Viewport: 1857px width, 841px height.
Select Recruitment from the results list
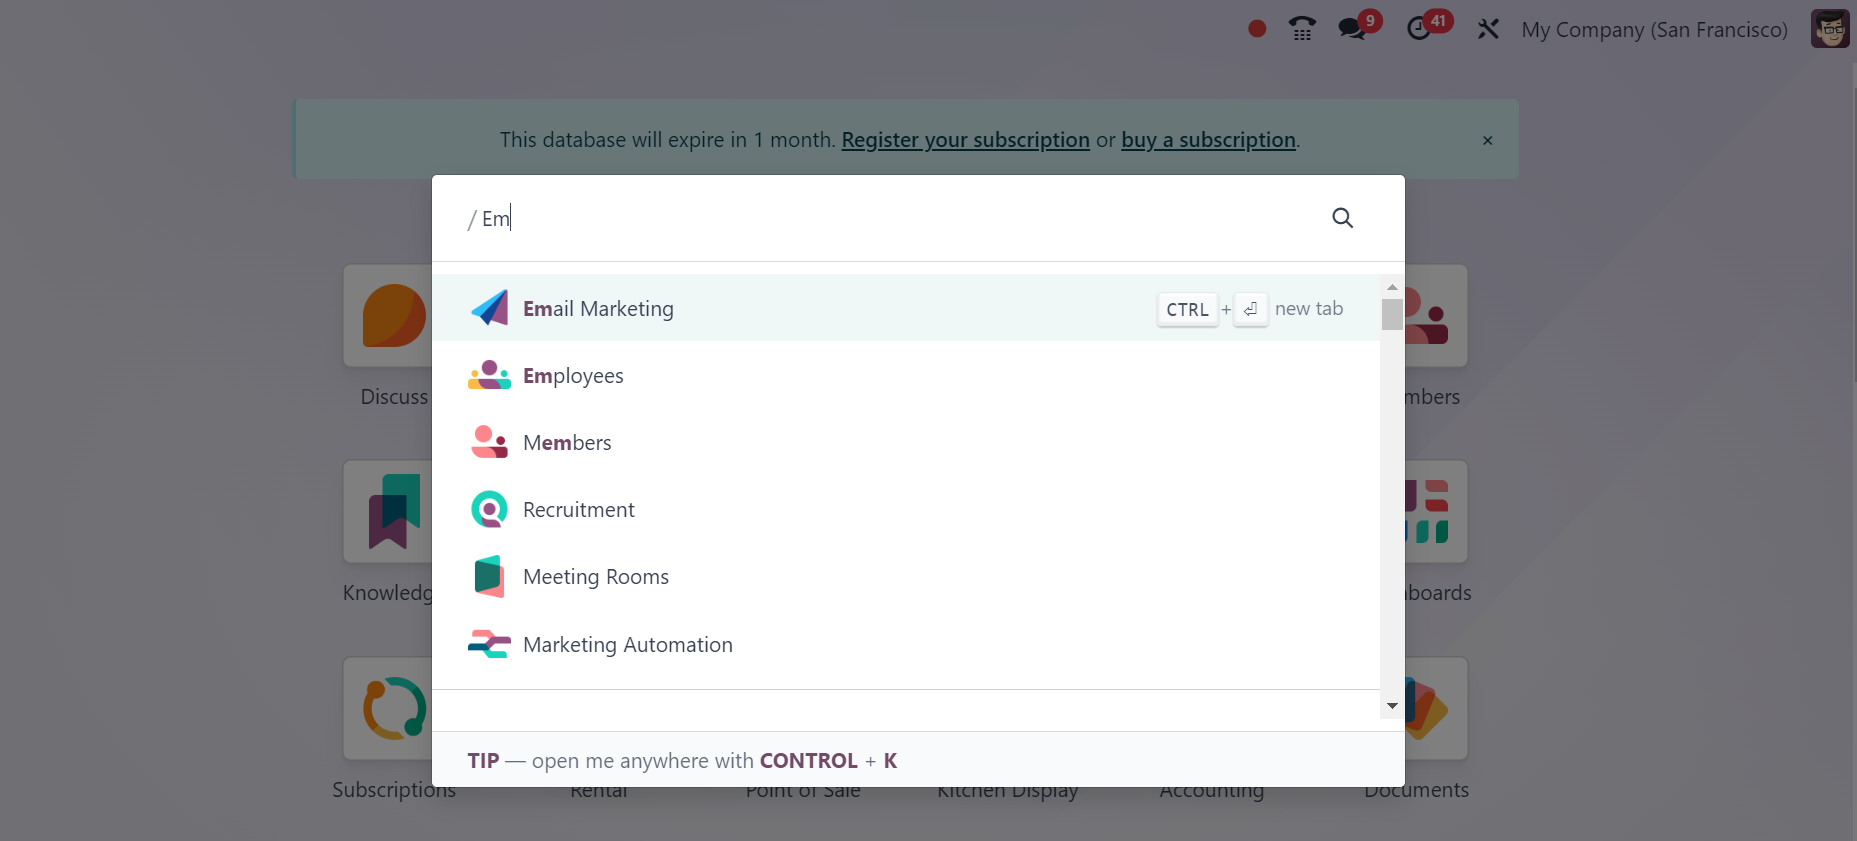906,509
